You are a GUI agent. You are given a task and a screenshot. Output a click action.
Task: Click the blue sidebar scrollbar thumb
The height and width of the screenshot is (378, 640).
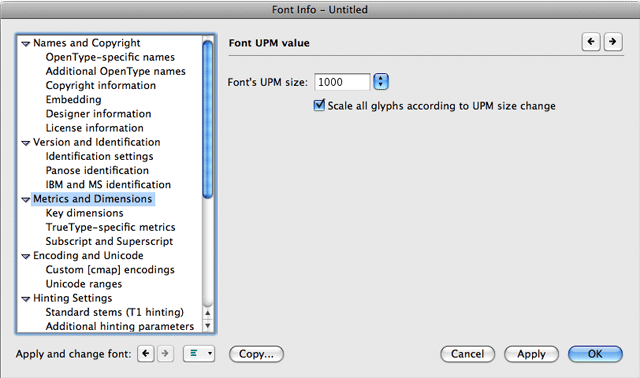coord(208,119)
